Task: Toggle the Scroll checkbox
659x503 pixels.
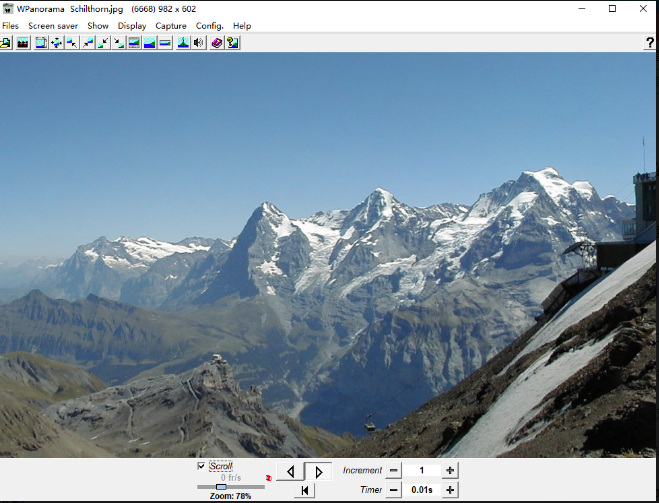Action: 201,466
